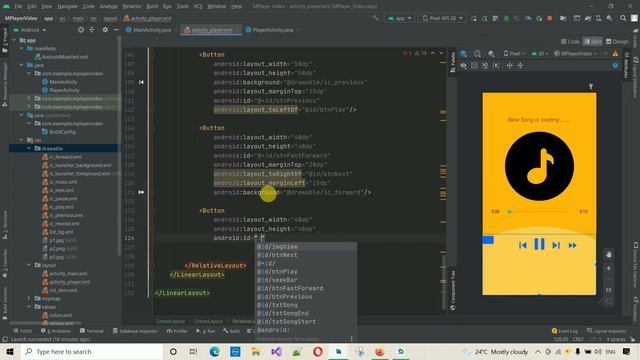The image size is (640, 360).
Task: Toggle view options eye icon in preview
Action: (464, 65)
